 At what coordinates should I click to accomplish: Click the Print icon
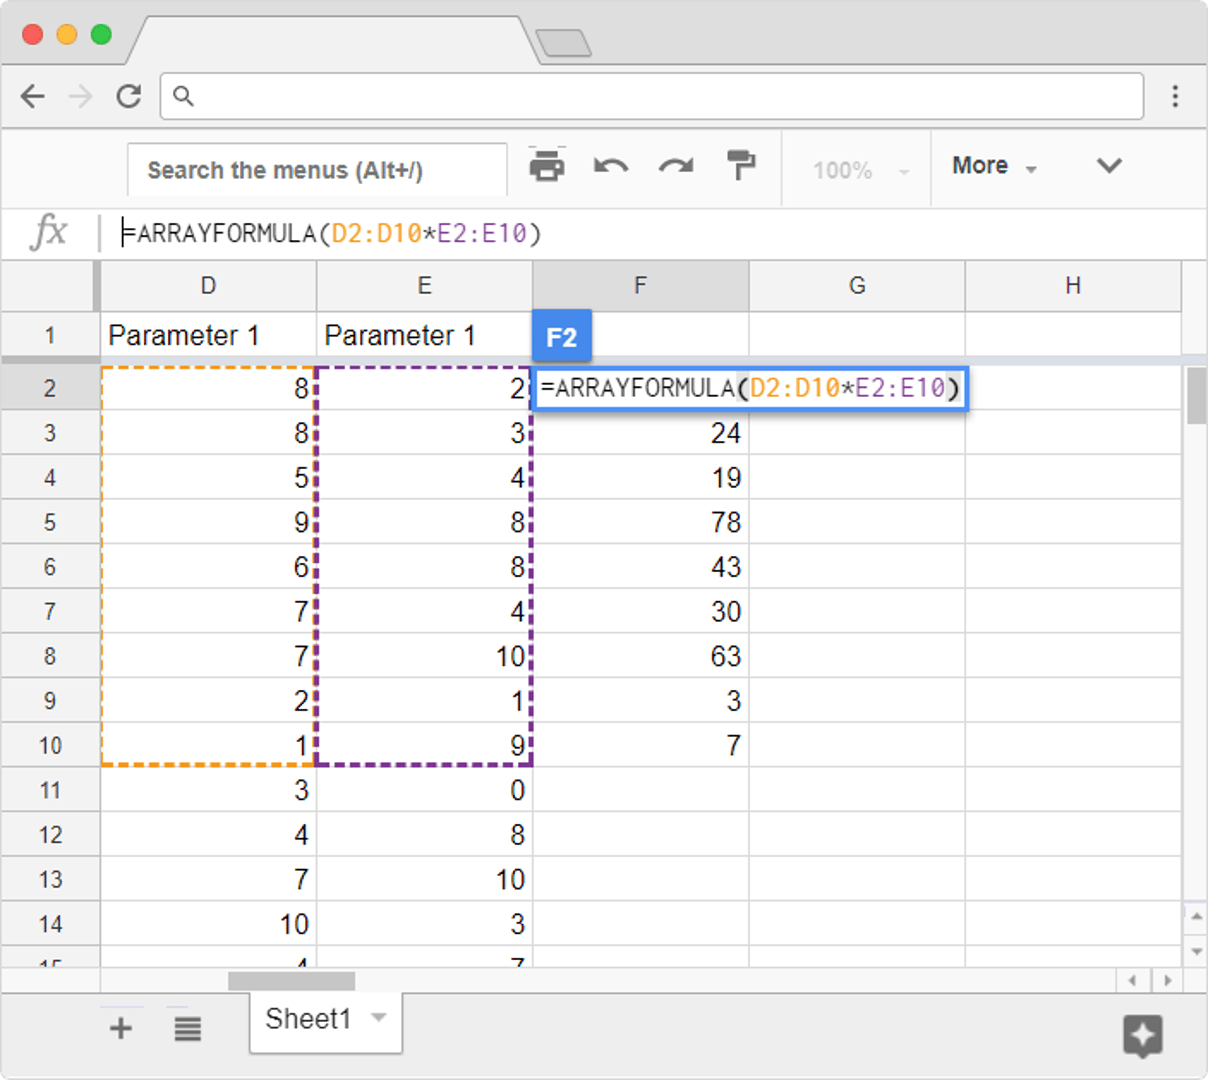[x=547, y=167]
